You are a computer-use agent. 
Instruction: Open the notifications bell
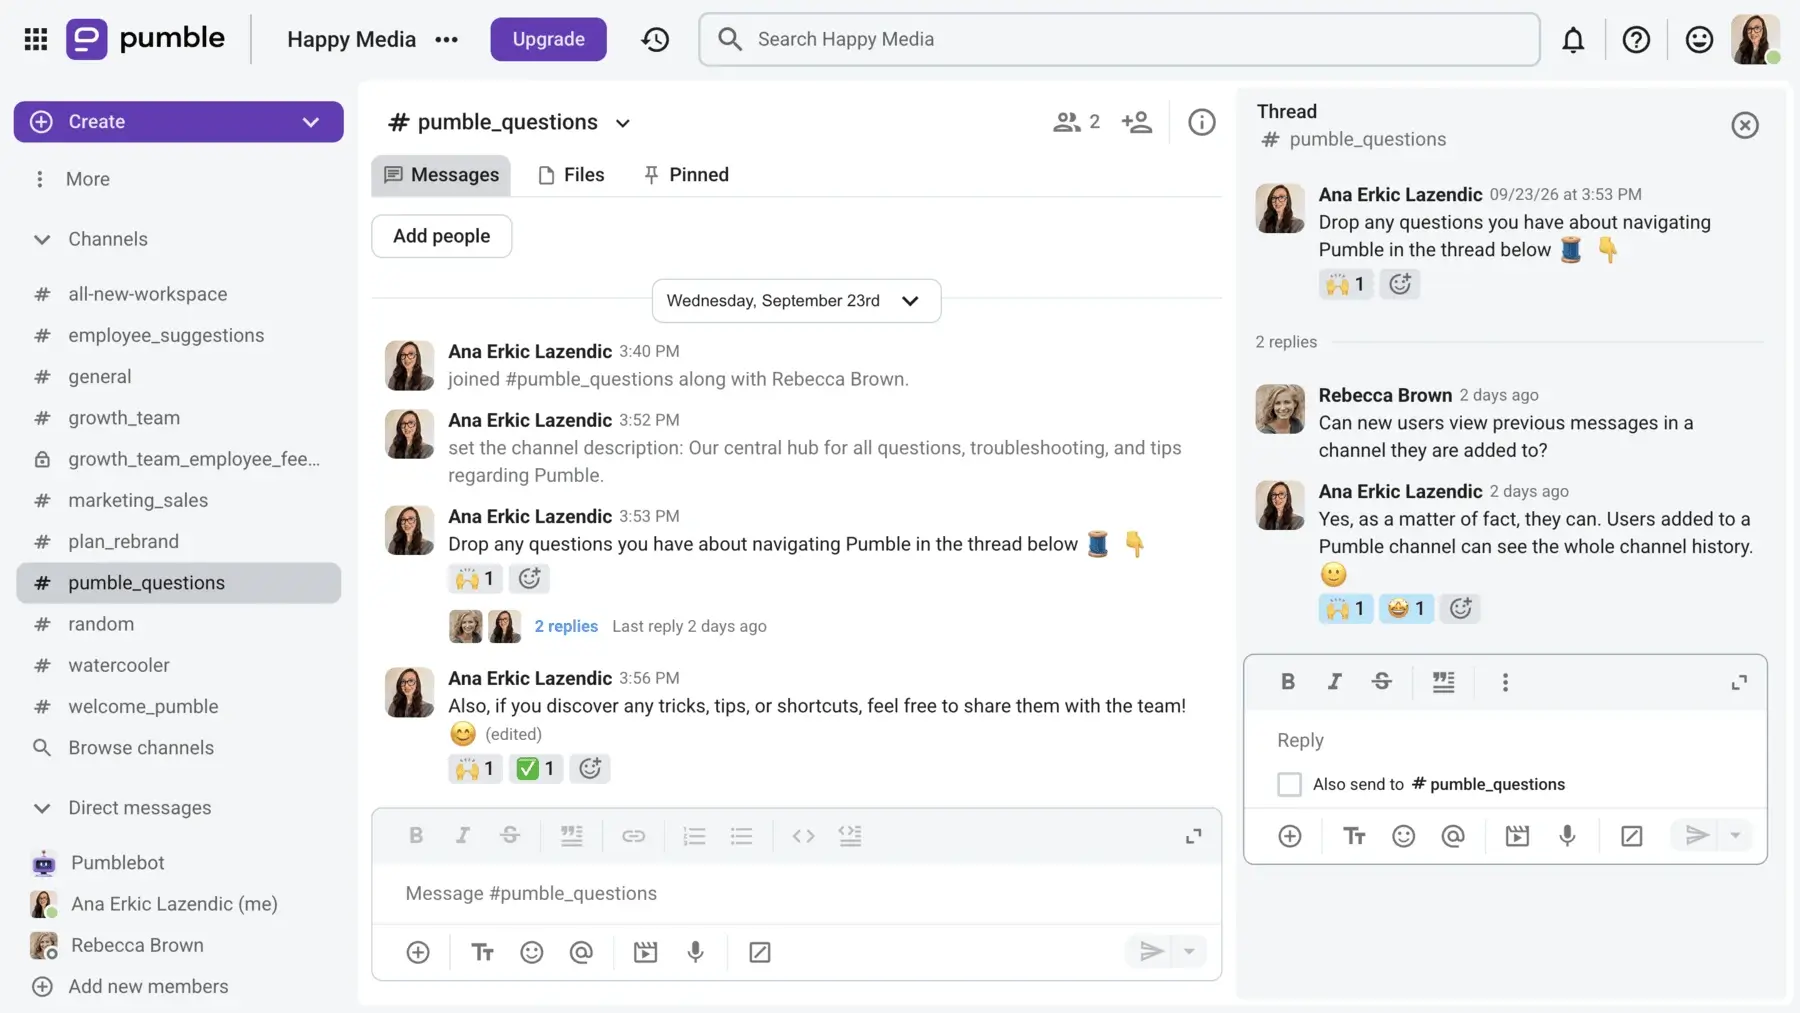(1573, 40)
